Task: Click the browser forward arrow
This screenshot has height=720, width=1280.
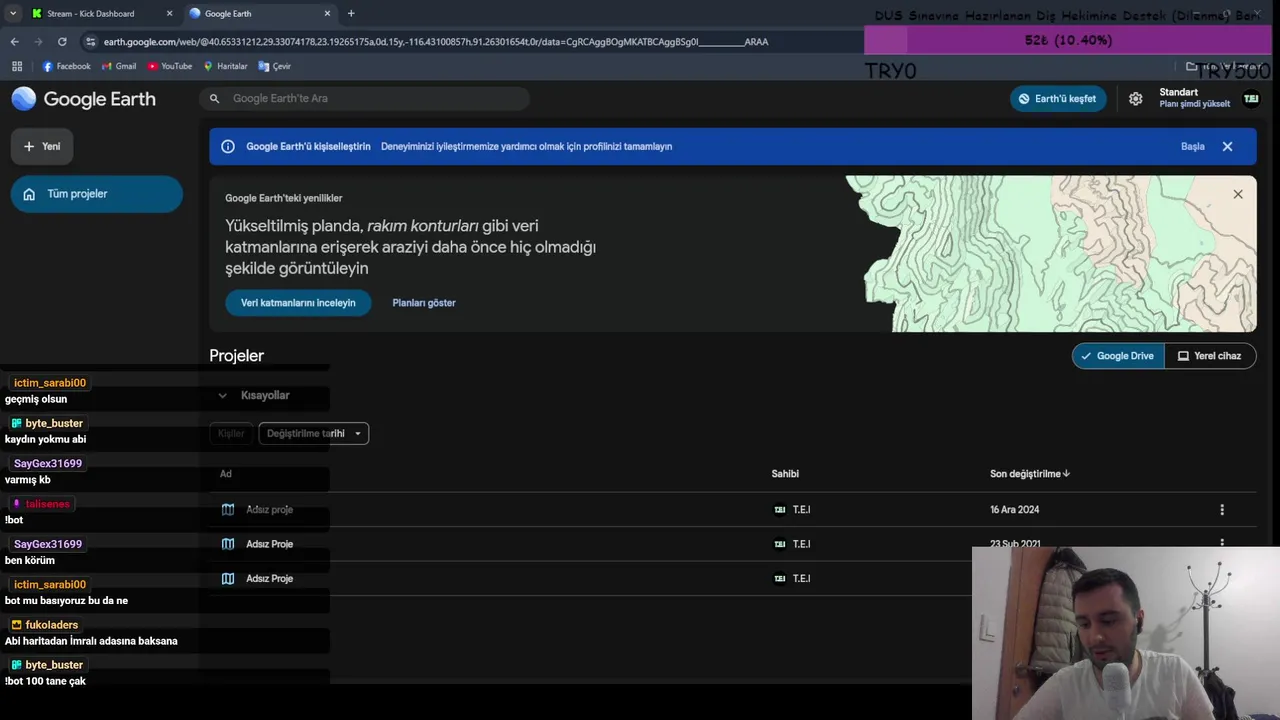Action: click(x=38, y=42)
